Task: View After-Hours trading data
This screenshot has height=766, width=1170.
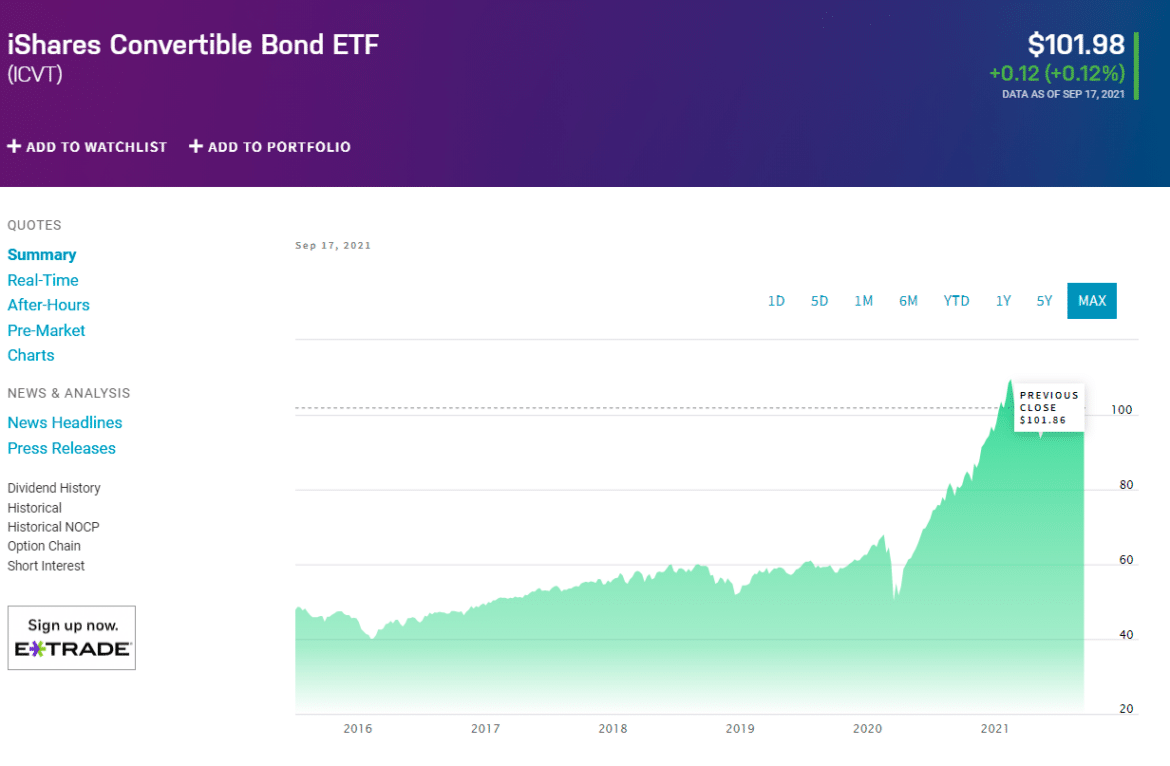Action: [x=48, y=304]
